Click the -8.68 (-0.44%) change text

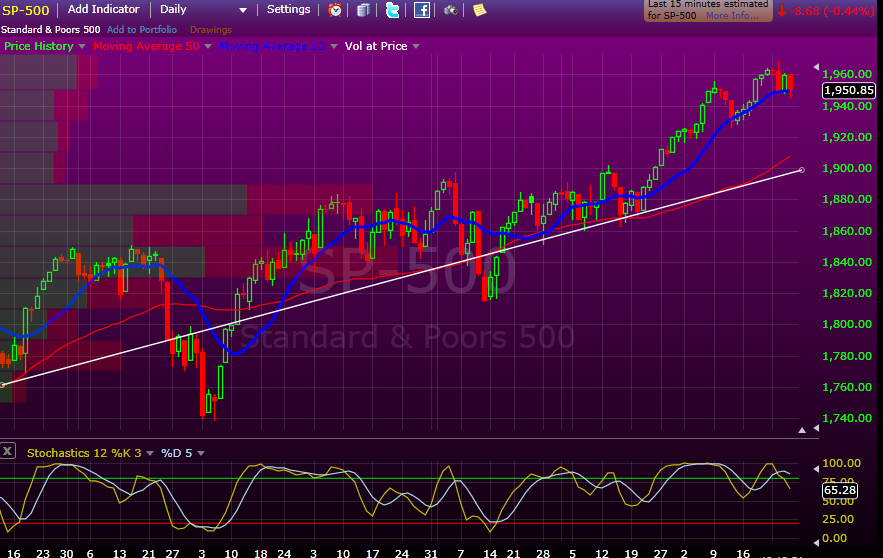[x=831, y=11]
